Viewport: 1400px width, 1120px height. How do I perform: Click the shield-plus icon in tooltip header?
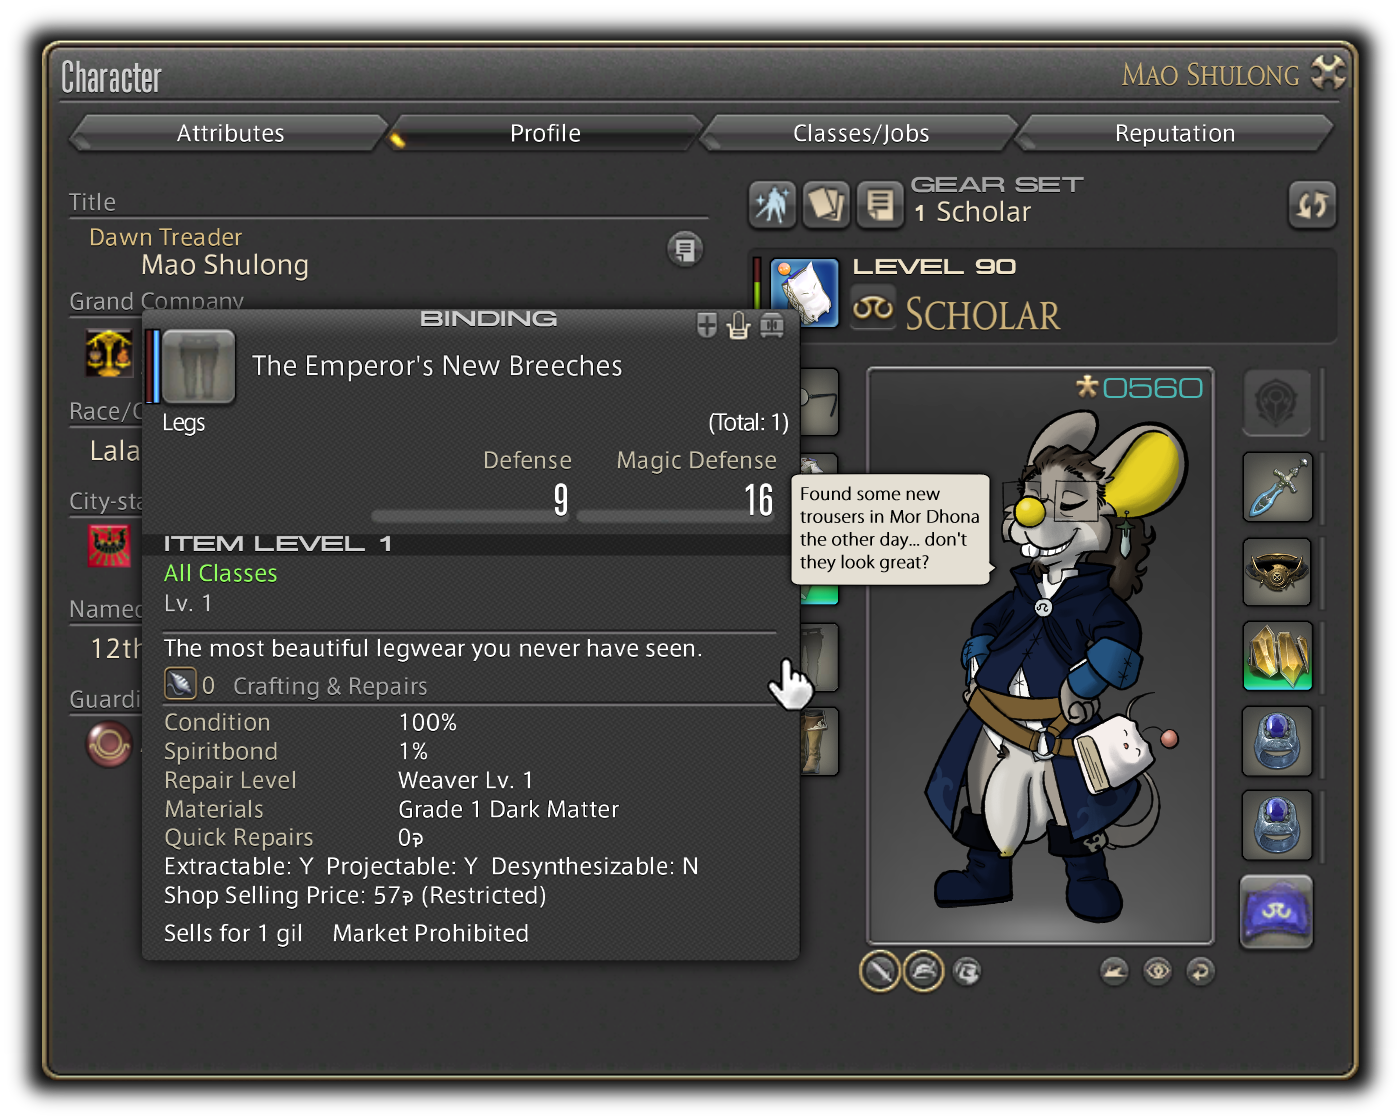707,325
